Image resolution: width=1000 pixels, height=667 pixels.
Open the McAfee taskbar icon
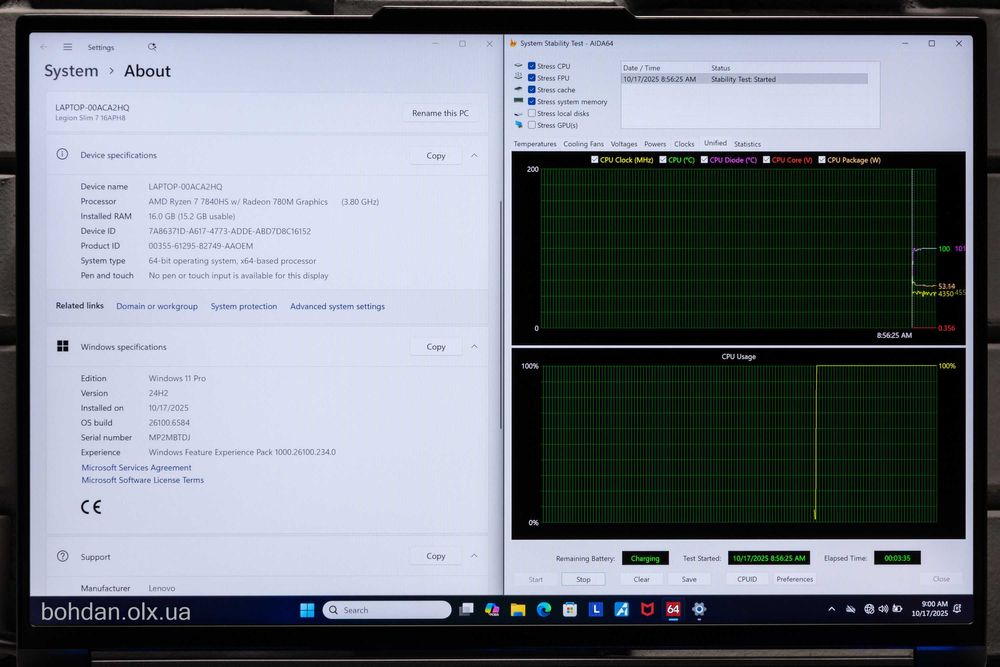(647, 610)
